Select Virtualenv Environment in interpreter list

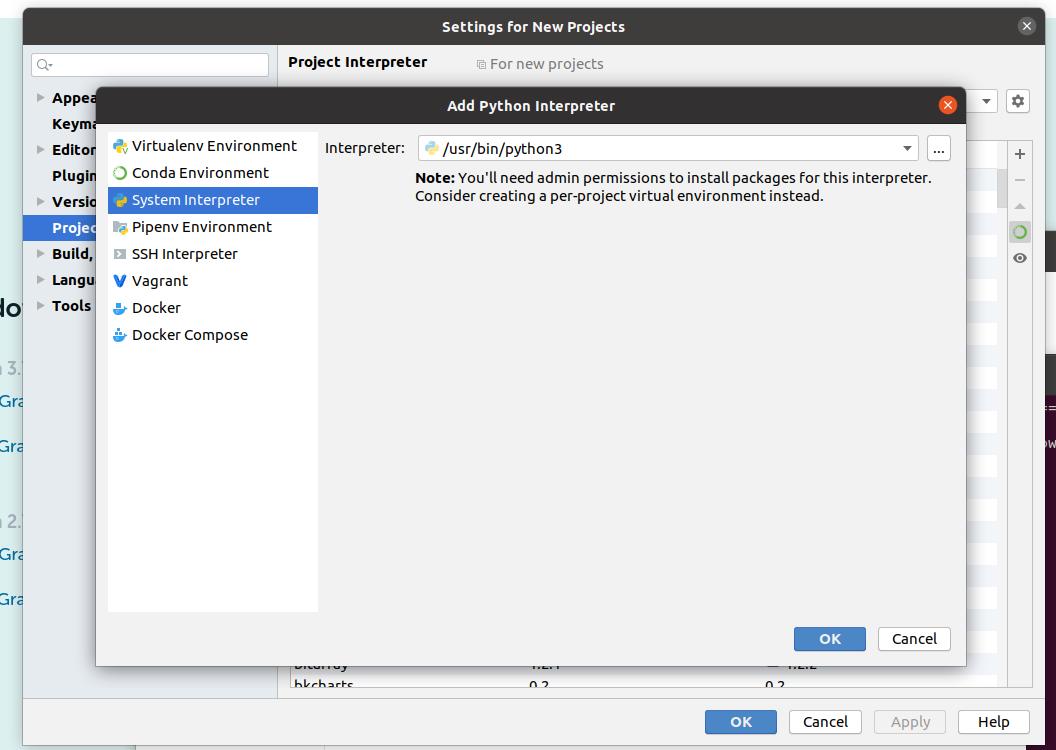[x=213, y=146]
